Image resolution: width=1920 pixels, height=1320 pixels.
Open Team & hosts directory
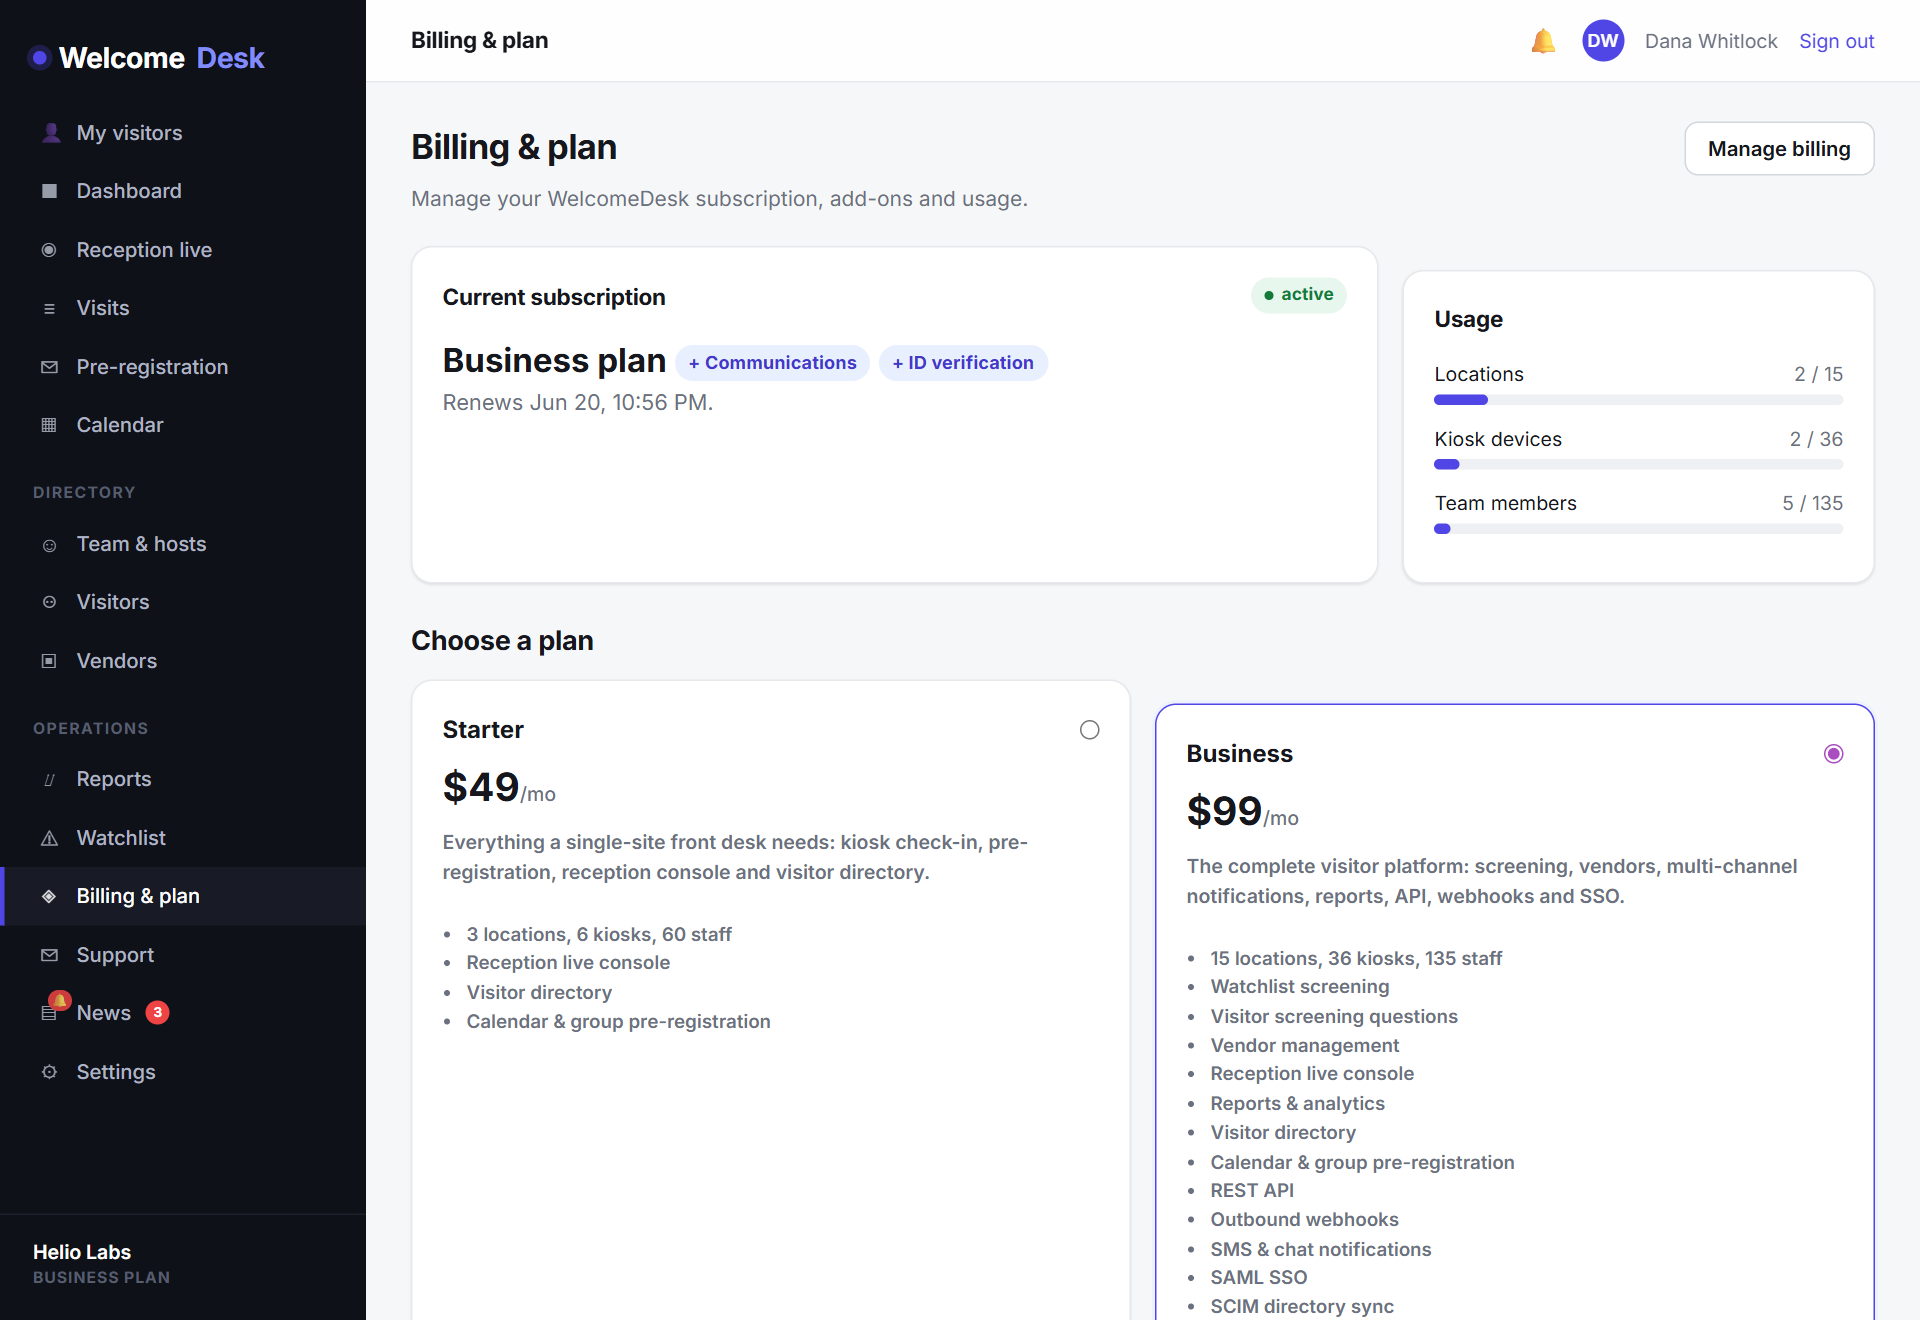pyautogui.click(x=183, y=544)
